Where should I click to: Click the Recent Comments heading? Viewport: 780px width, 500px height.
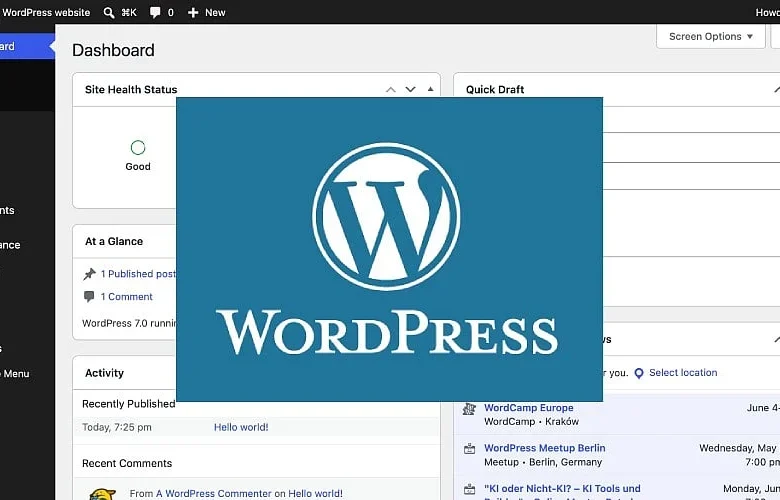pos(127,463)
